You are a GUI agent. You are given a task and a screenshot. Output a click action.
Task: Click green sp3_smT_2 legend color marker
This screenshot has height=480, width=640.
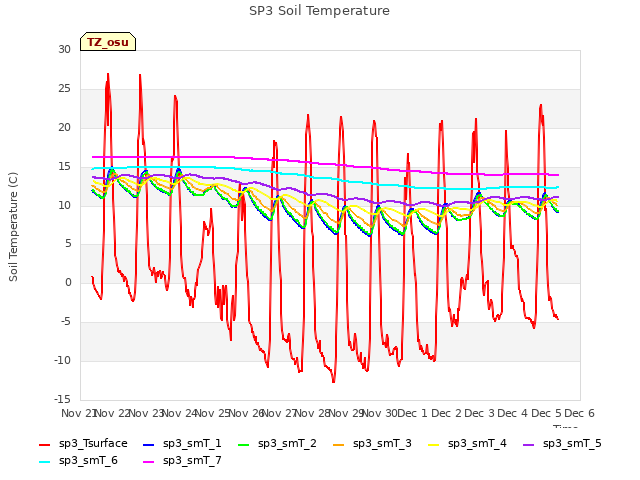[244, 444]
